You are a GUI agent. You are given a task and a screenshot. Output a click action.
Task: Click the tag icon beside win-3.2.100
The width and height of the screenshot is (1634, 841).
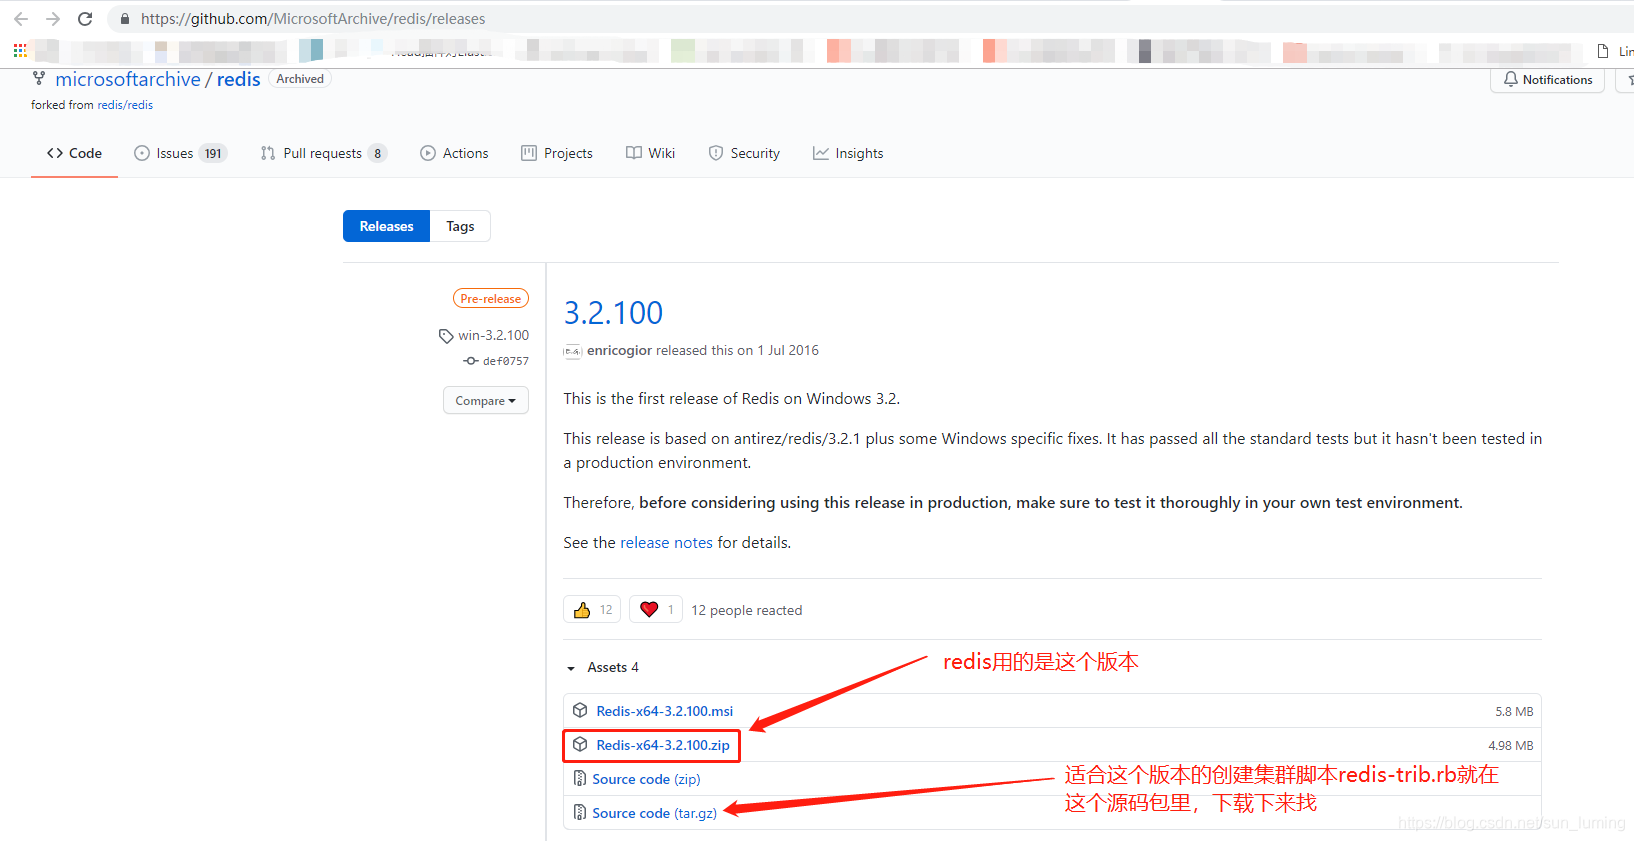click(x=446, y=336)
